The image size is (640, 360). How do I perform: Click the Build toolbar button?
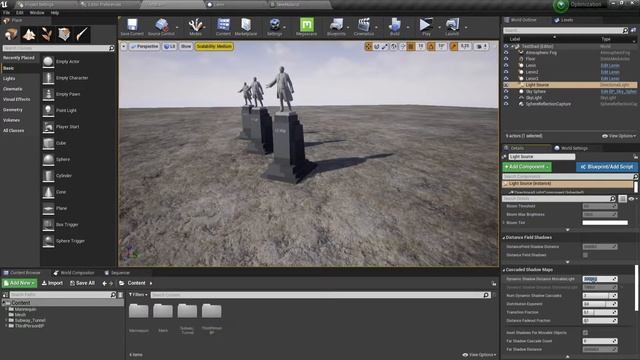[x=395, y=27]
